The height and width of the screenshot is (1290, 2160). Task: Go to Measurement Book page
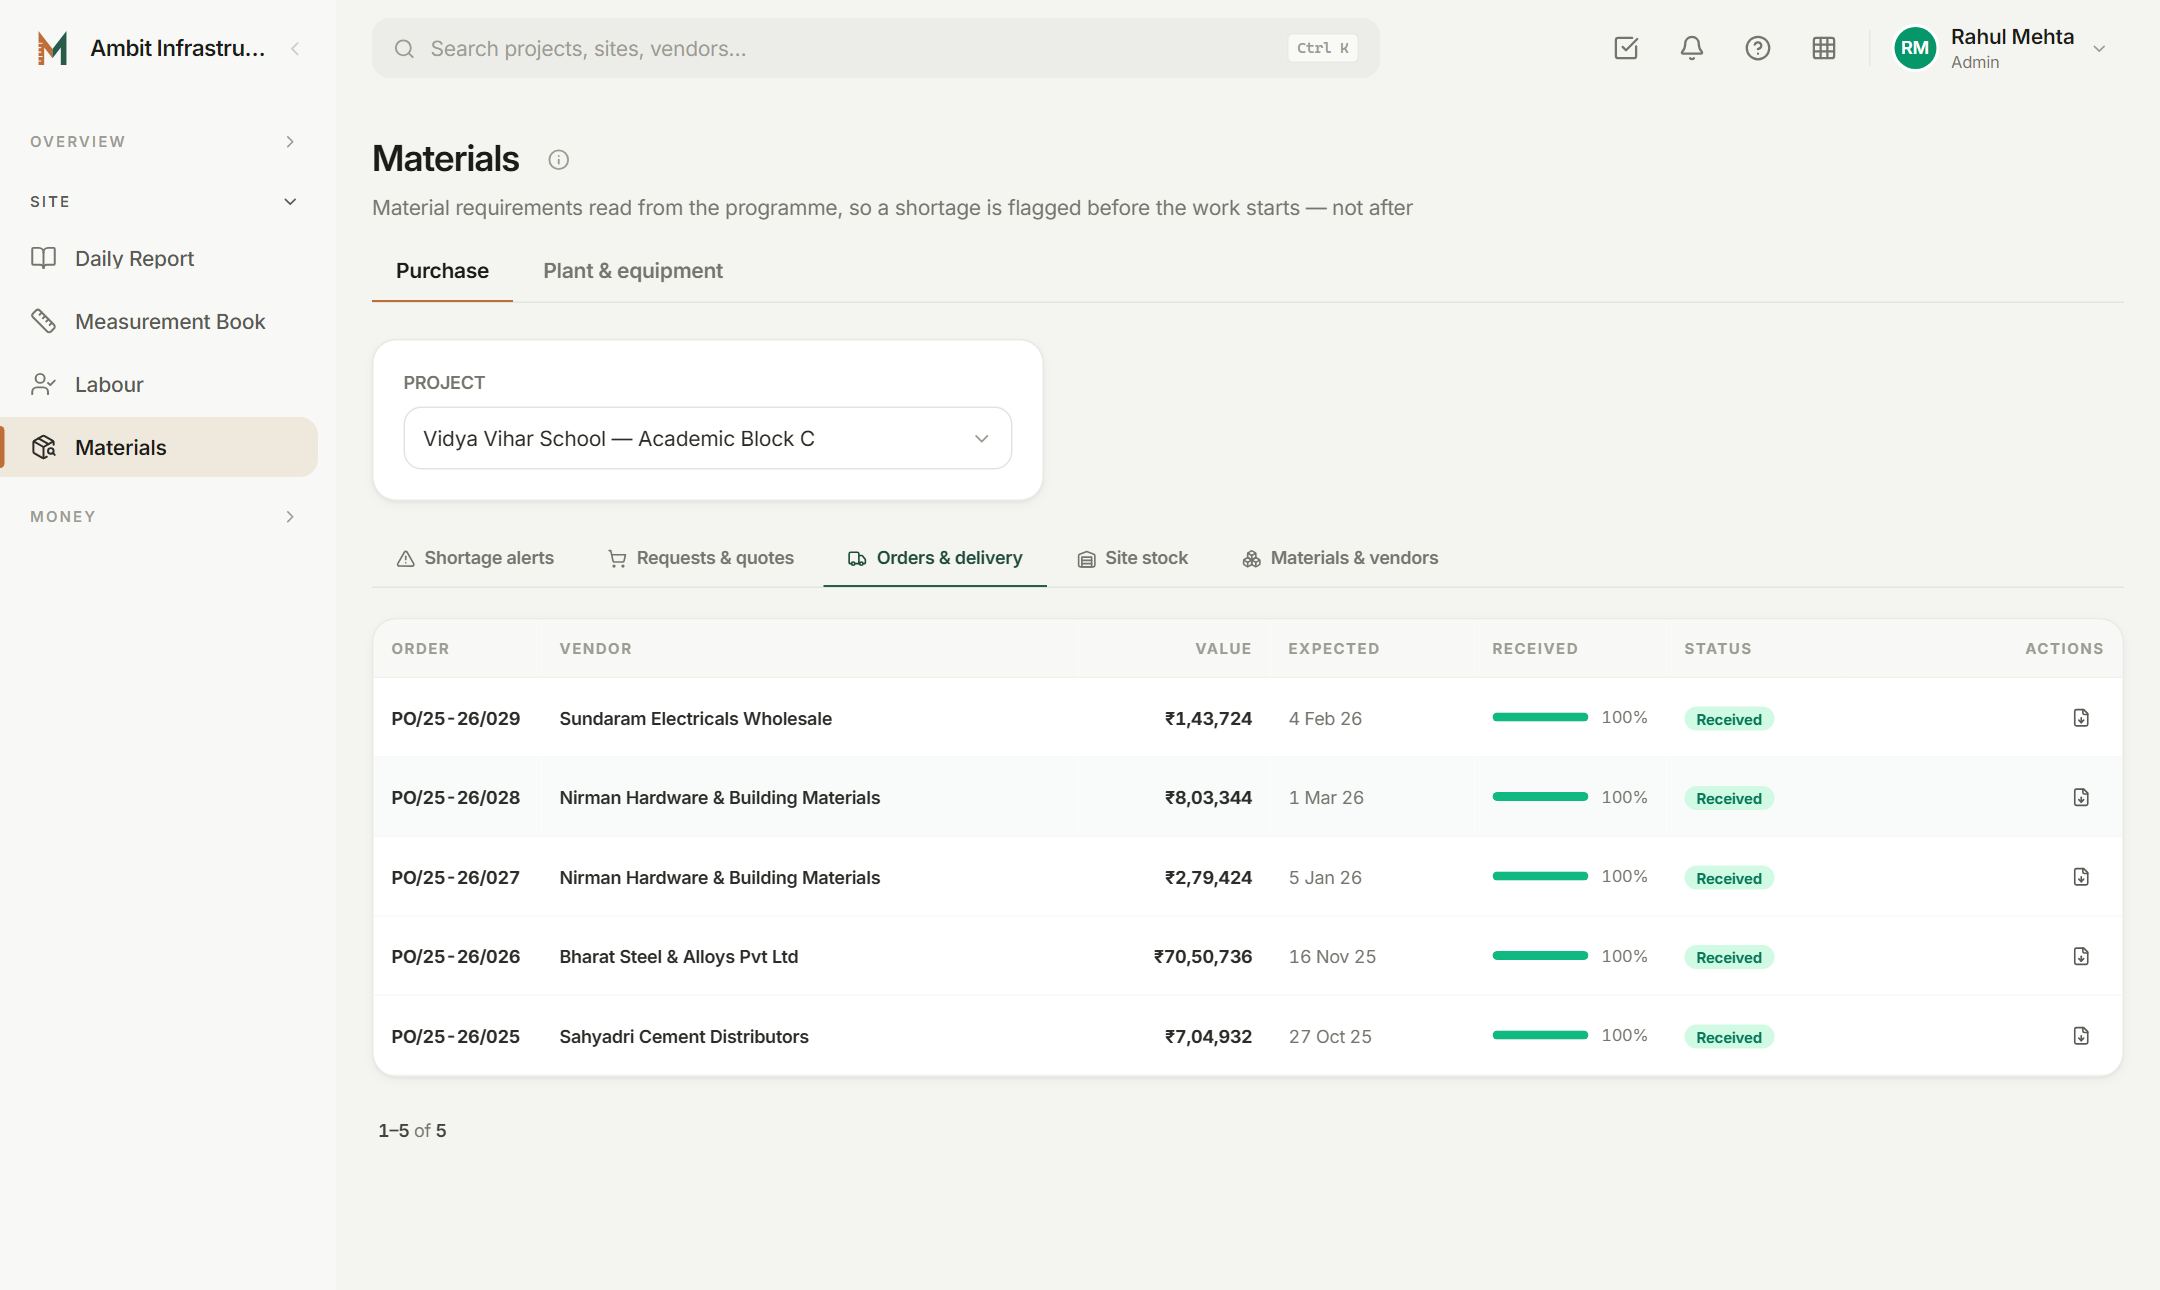point(160,321)
